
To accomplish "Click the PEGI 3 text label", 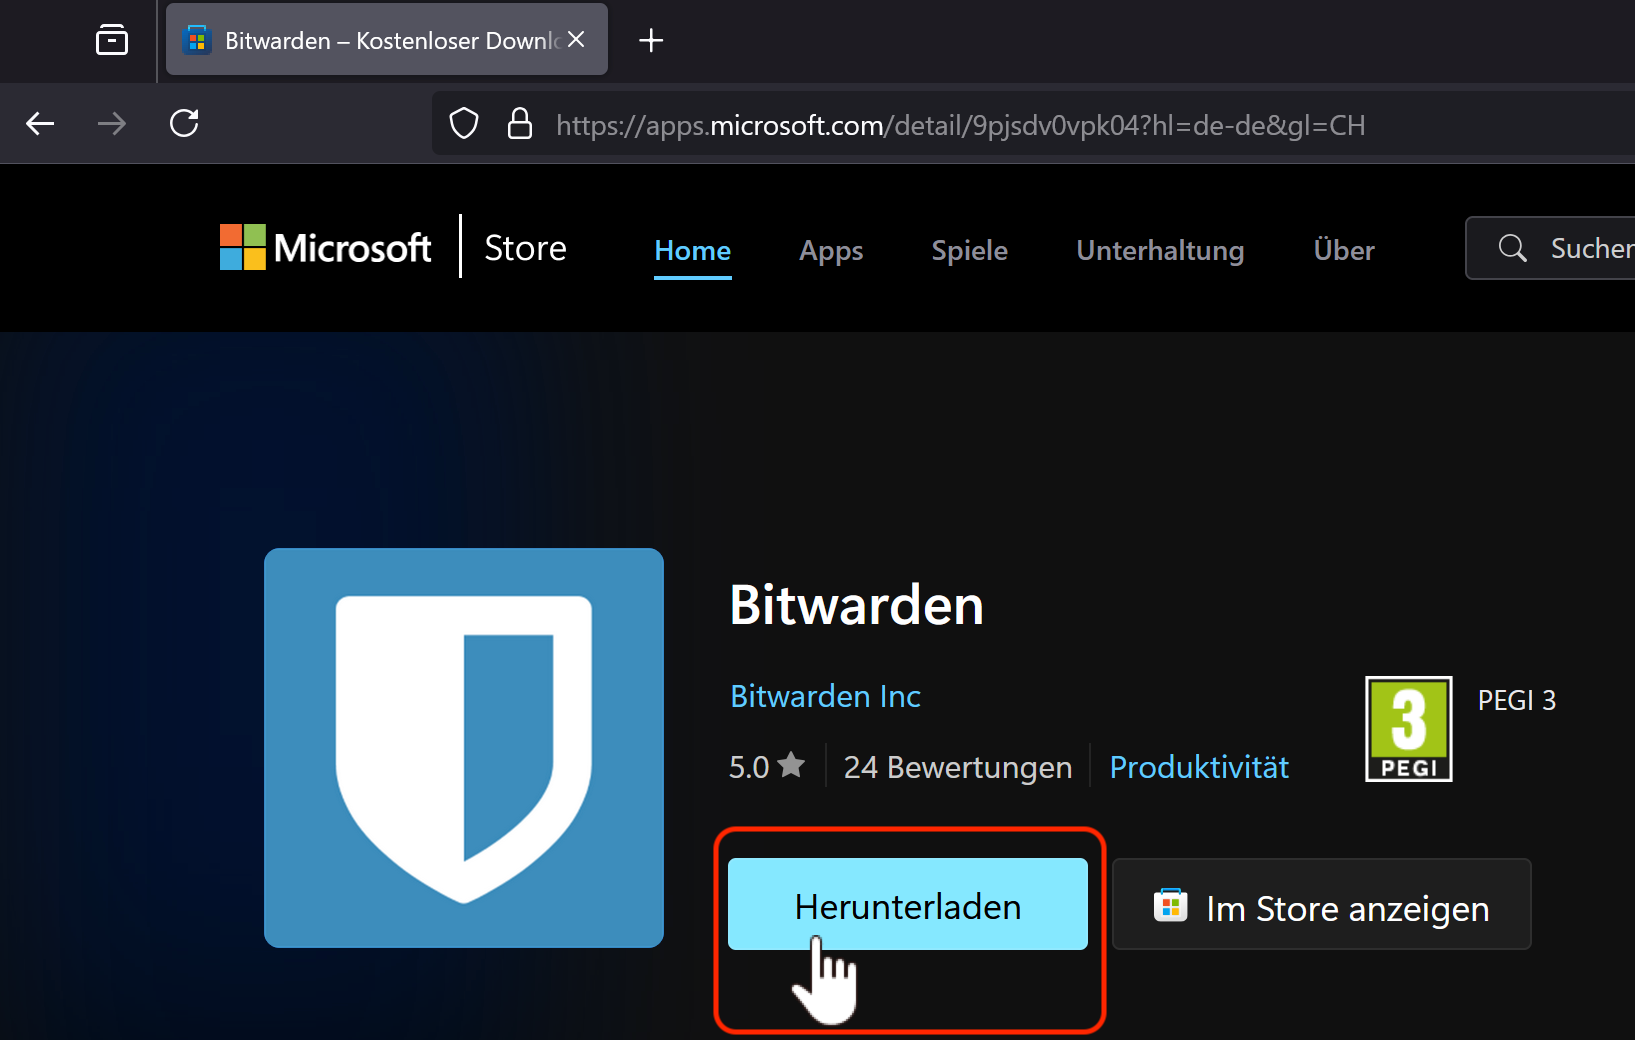I will [1517, 700].
